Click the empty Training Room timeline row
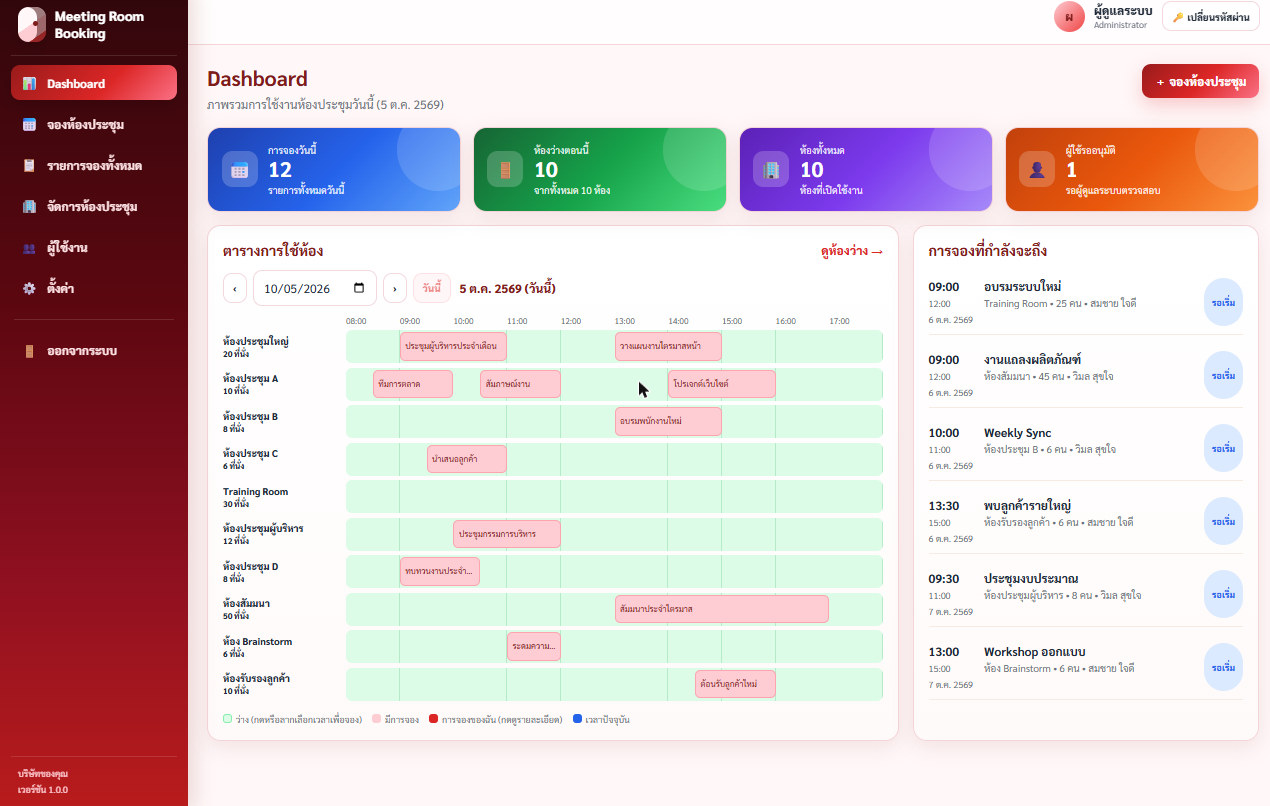Screen dimensions: 1270x806 [x=614, y=496]
